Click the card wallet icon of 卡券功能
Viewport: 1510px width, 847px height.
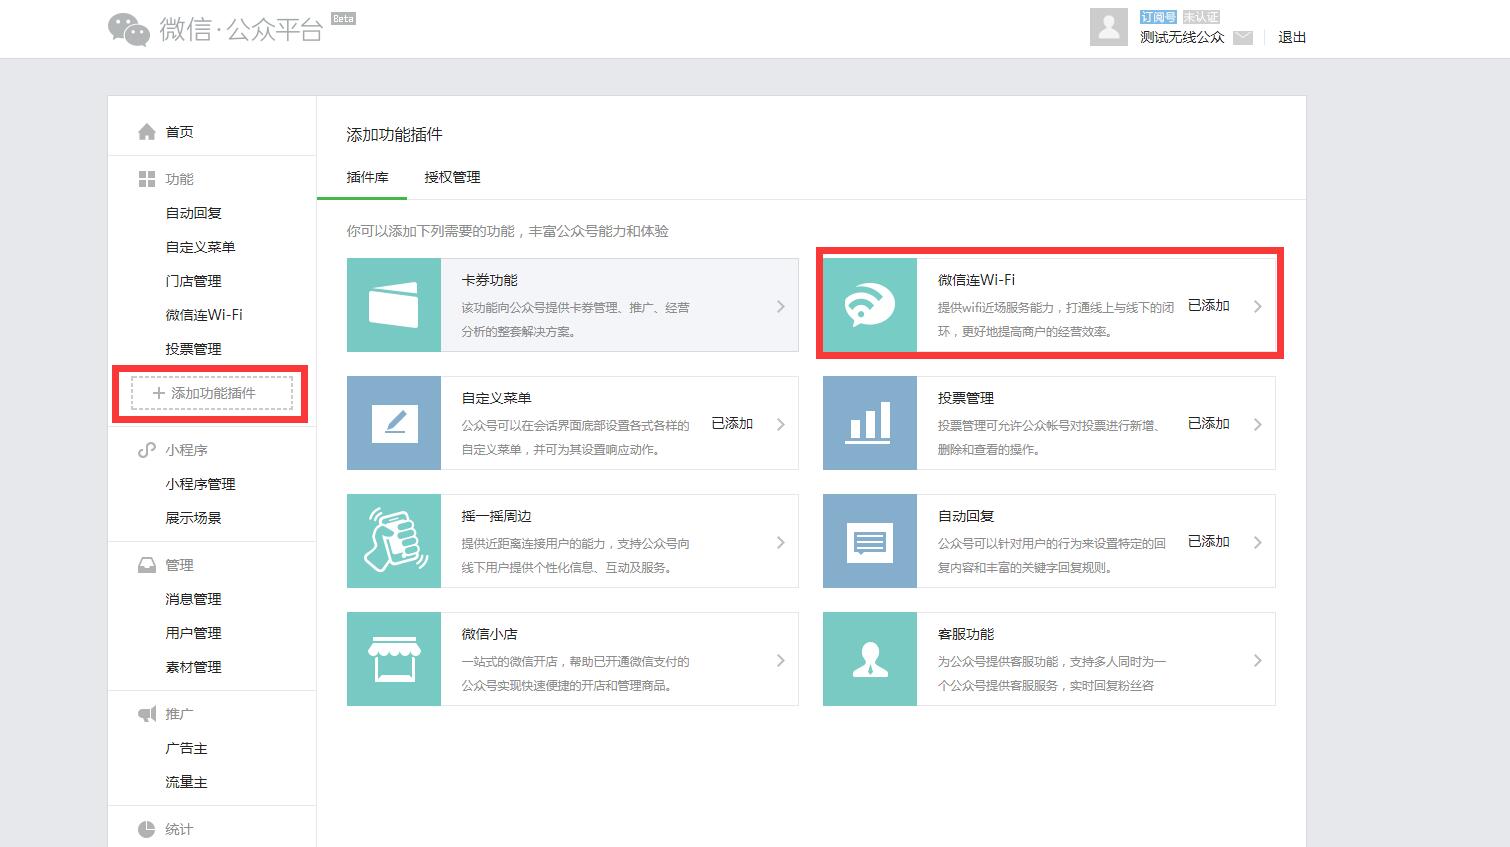(x=393, y=305)
